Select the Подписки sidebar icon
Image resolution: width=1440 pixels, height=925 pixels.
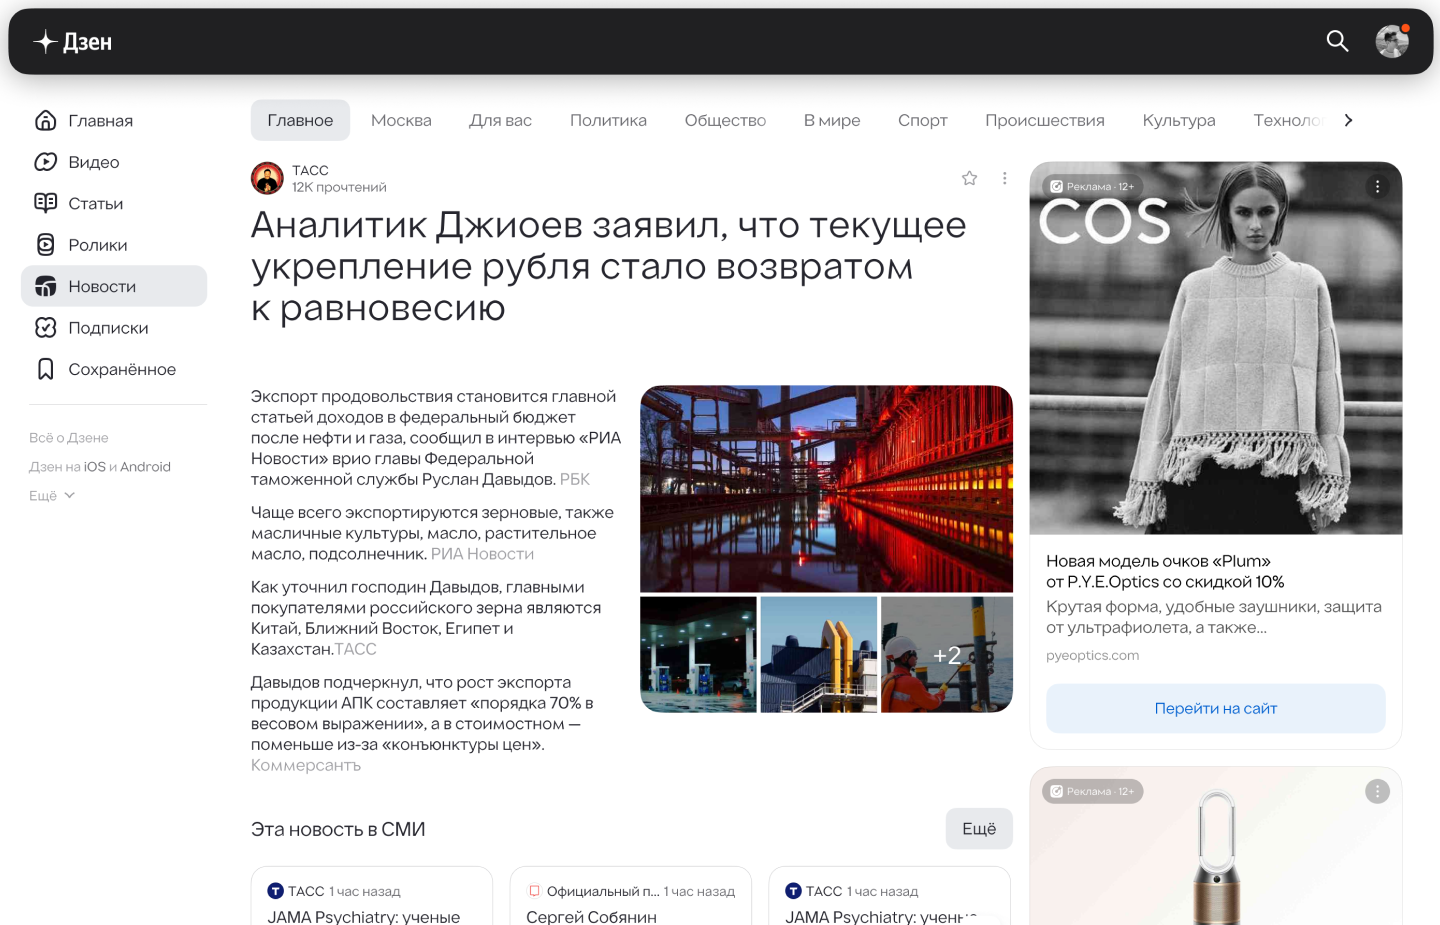coord(46,327)
